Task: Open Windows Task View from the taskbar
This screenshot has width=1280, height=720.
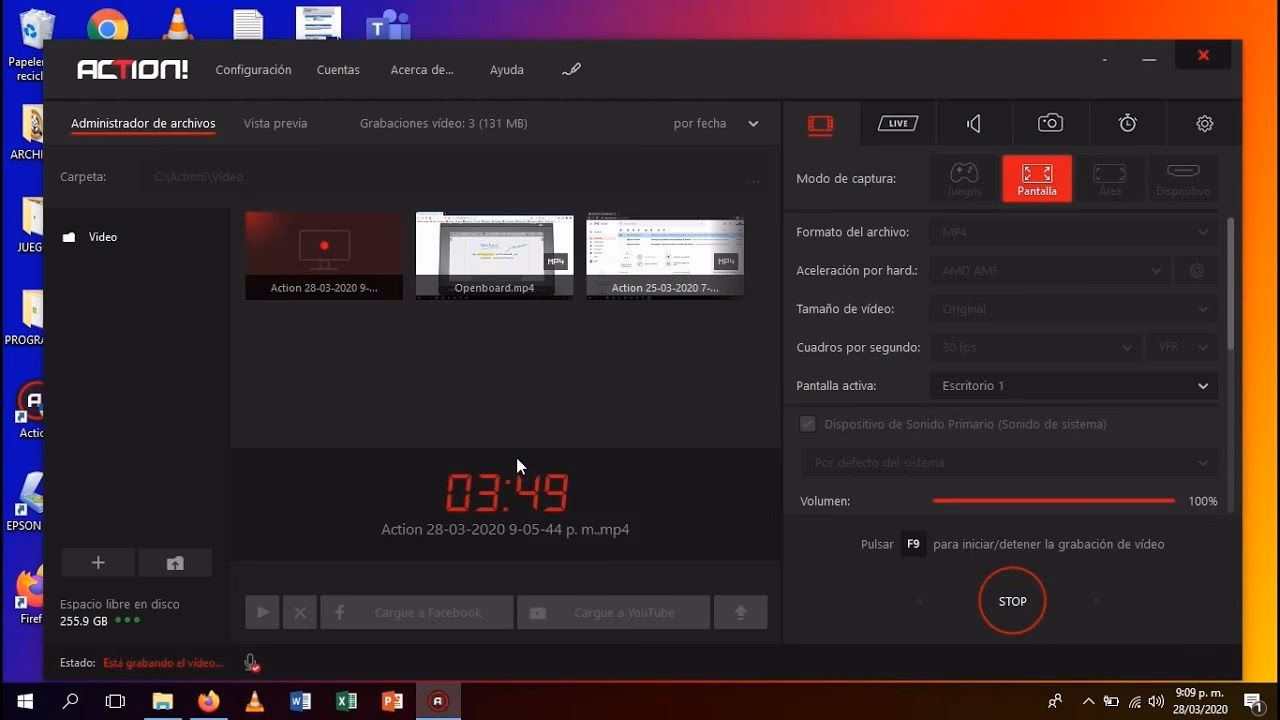Action: (x=115, y=701)
